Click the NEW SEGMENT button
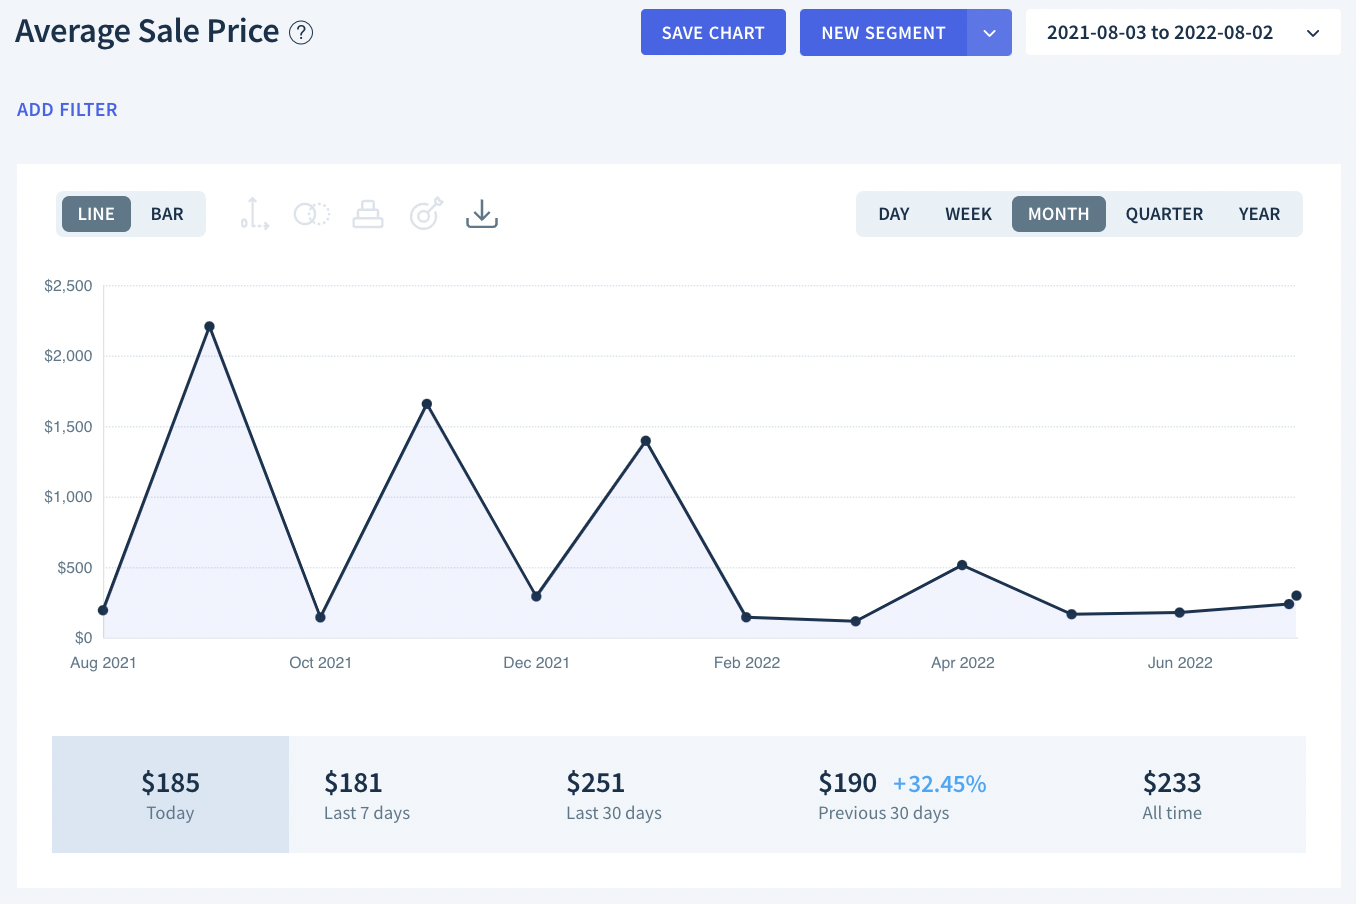Viewport: 1356px width, 904px height. click(883, 33)
